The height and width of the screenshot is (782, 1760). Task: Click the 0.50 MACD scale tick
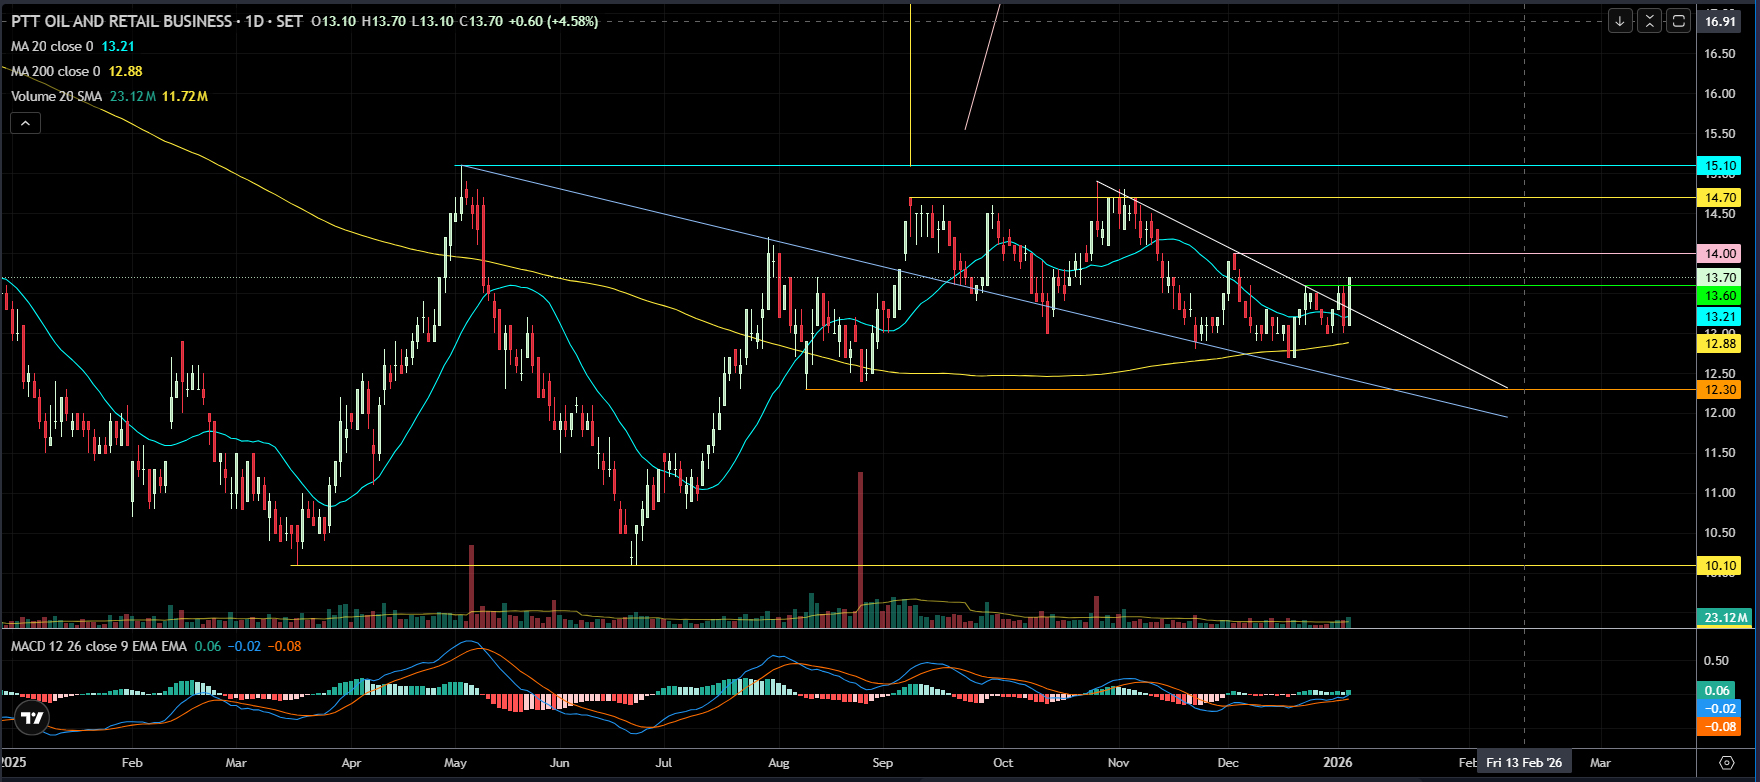pos(1716,661)
